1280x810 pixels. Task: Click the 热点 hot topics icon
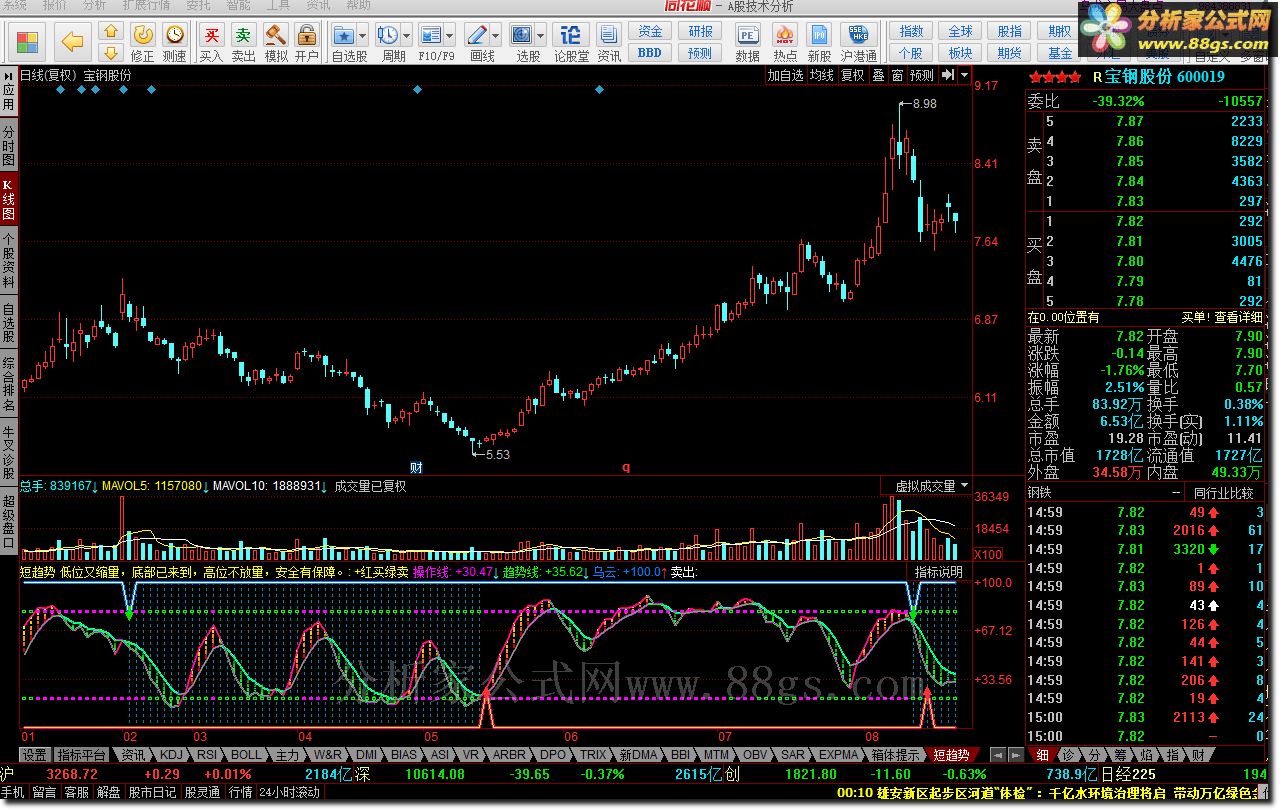pos(786,42)
